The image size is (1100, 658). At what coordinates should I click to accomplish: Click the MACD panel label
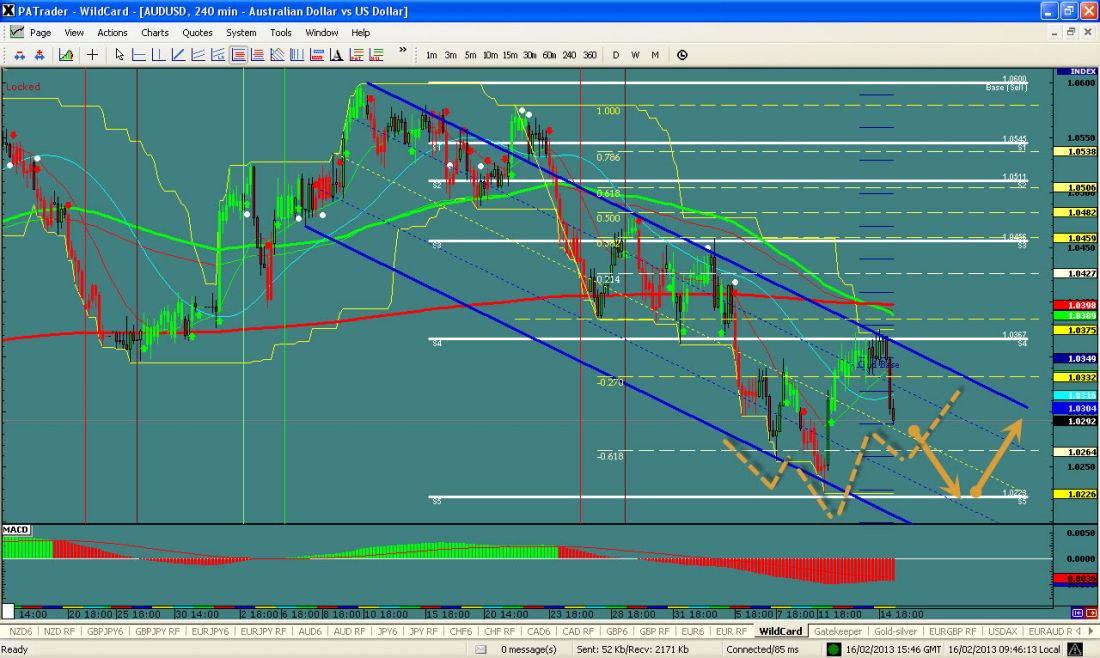coord(15,528)
